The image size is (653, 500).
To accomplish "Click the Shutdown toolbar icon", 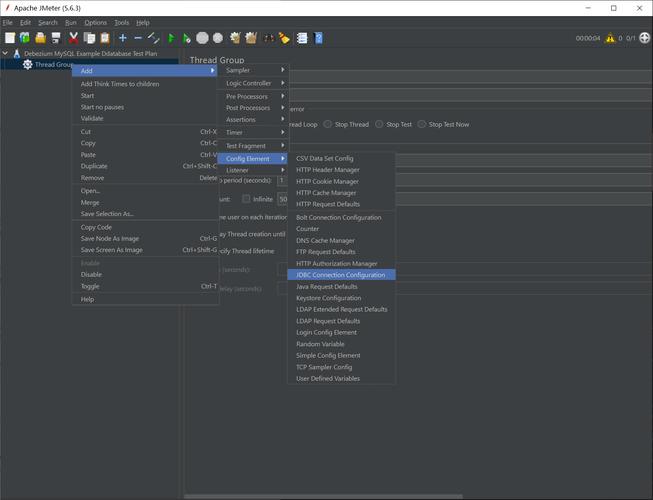I will pyautogui.click(x=218, y=38).
